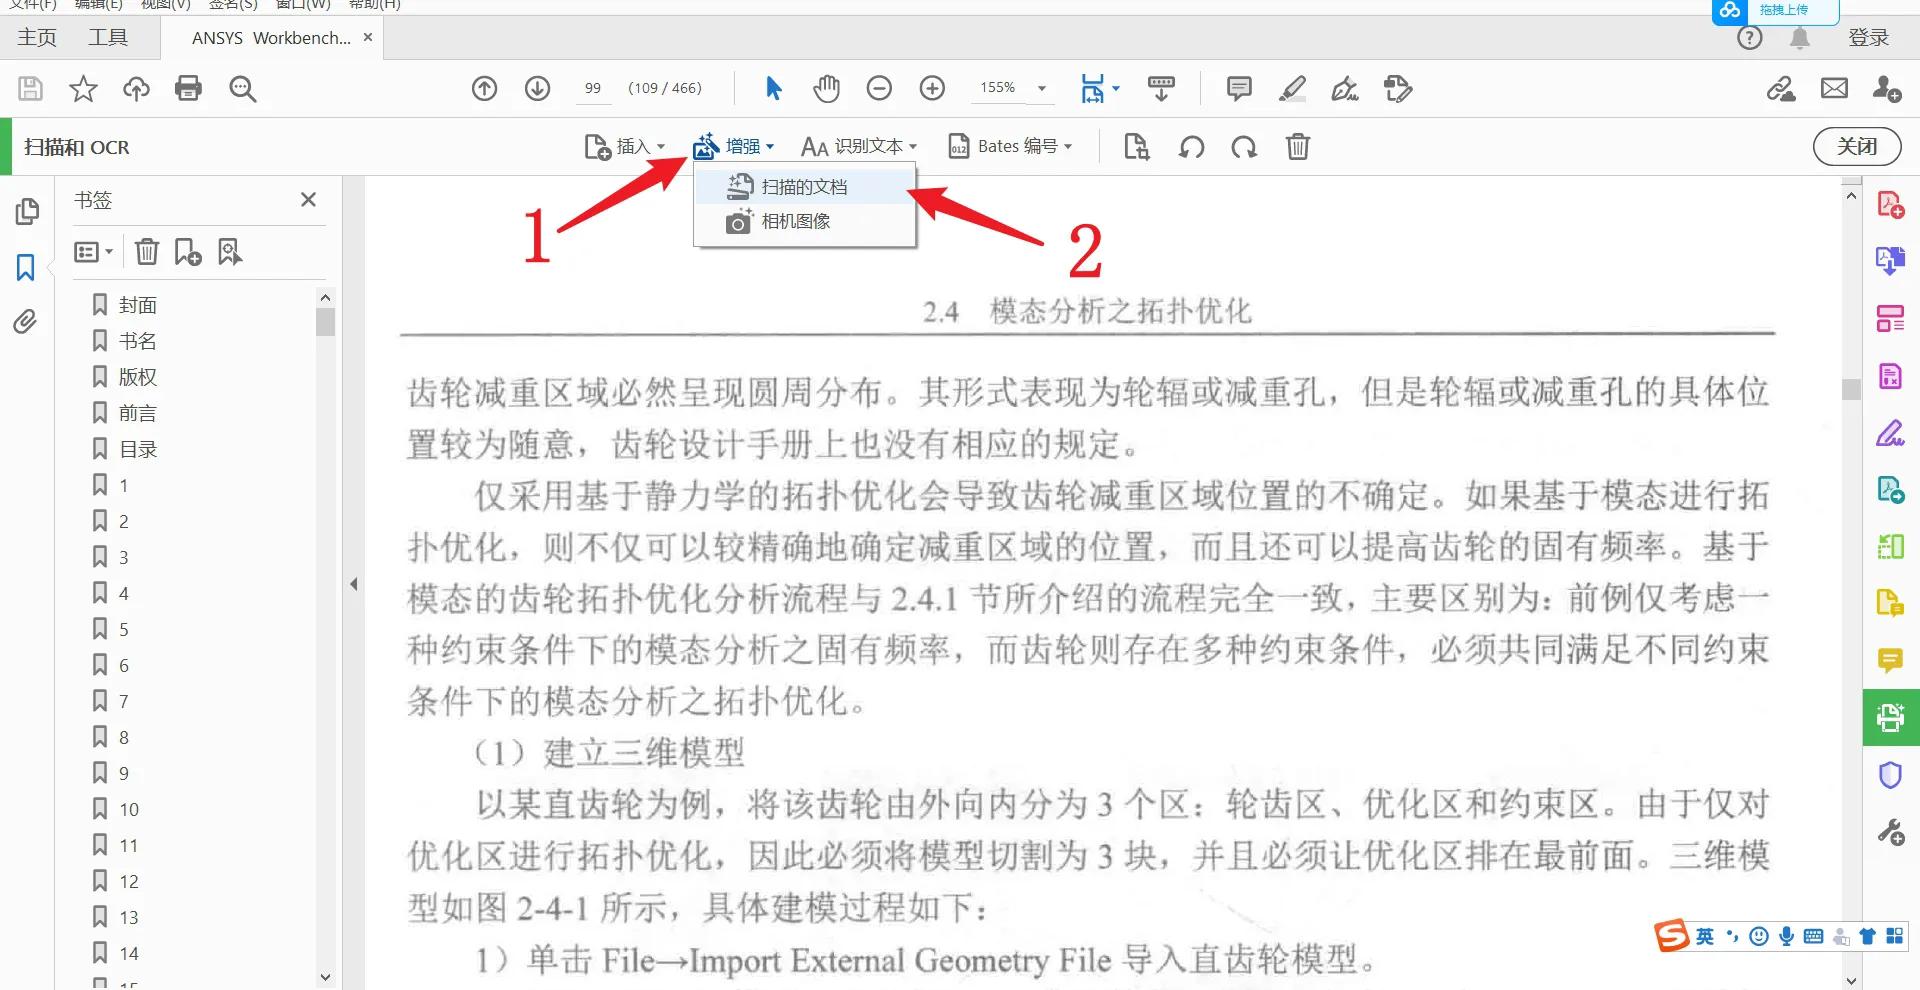Screen dimensions: 1920x990
Task: Select the hand pan tool
Action: 826,88
